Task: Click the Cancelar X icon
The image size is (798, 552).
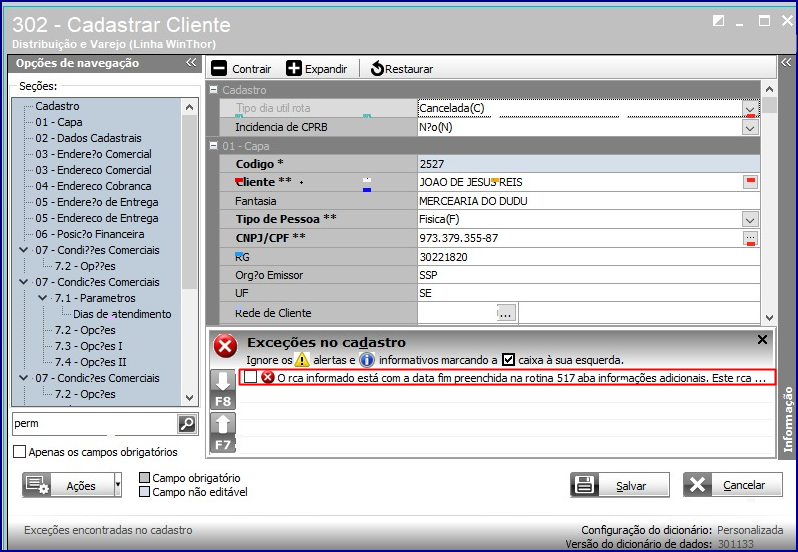Action: (x=697, y=485)
